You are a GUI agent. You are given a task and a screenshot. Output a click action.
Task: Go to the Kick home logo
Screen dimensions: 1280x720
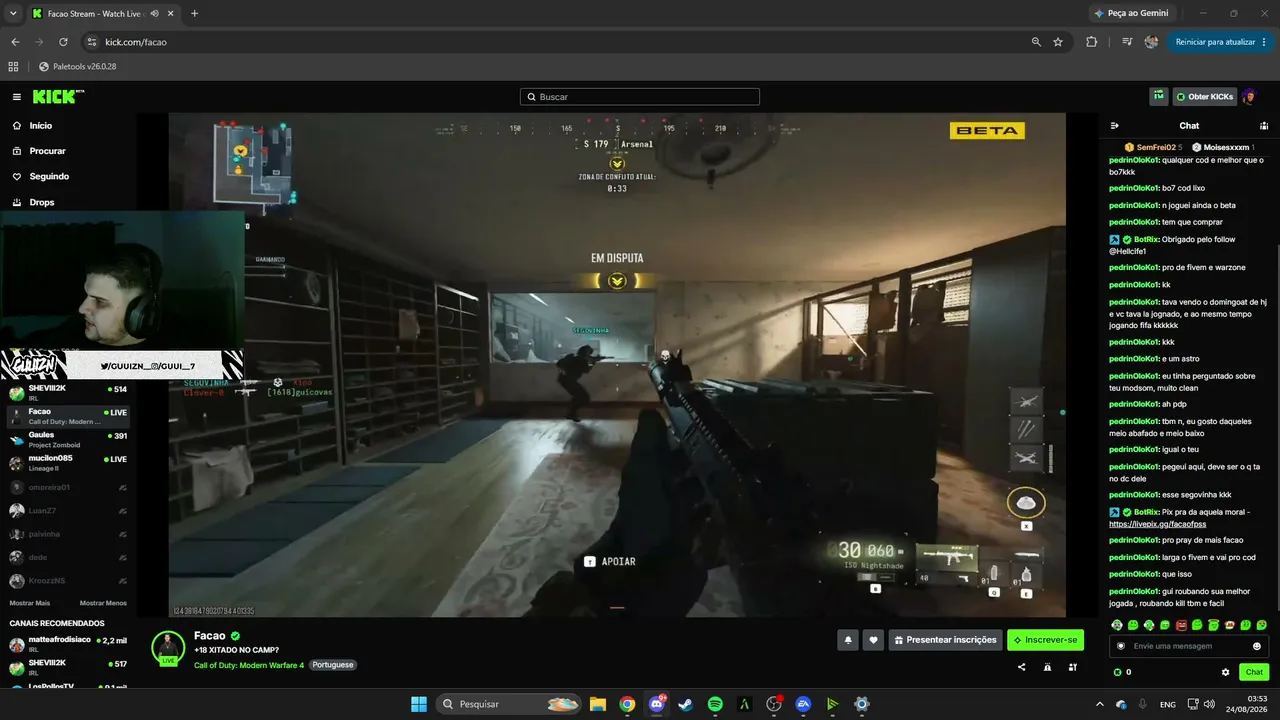coord(58,97)
